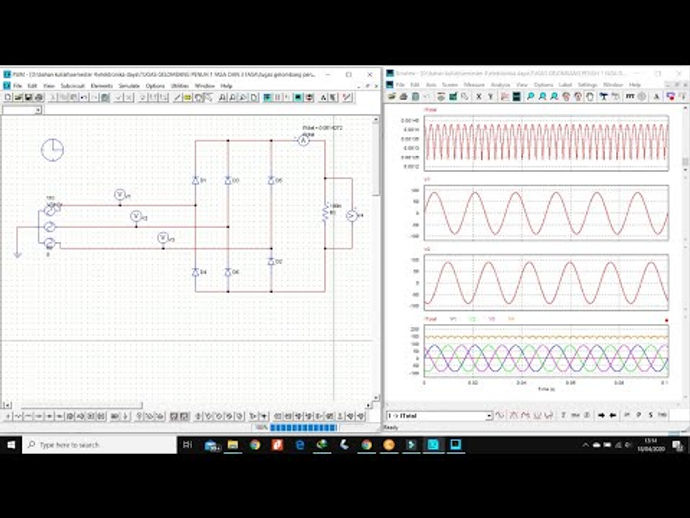Select the yellow Label tool in PSIM
Viewport: 690px width, 518px height.
(x=187, y=97)
